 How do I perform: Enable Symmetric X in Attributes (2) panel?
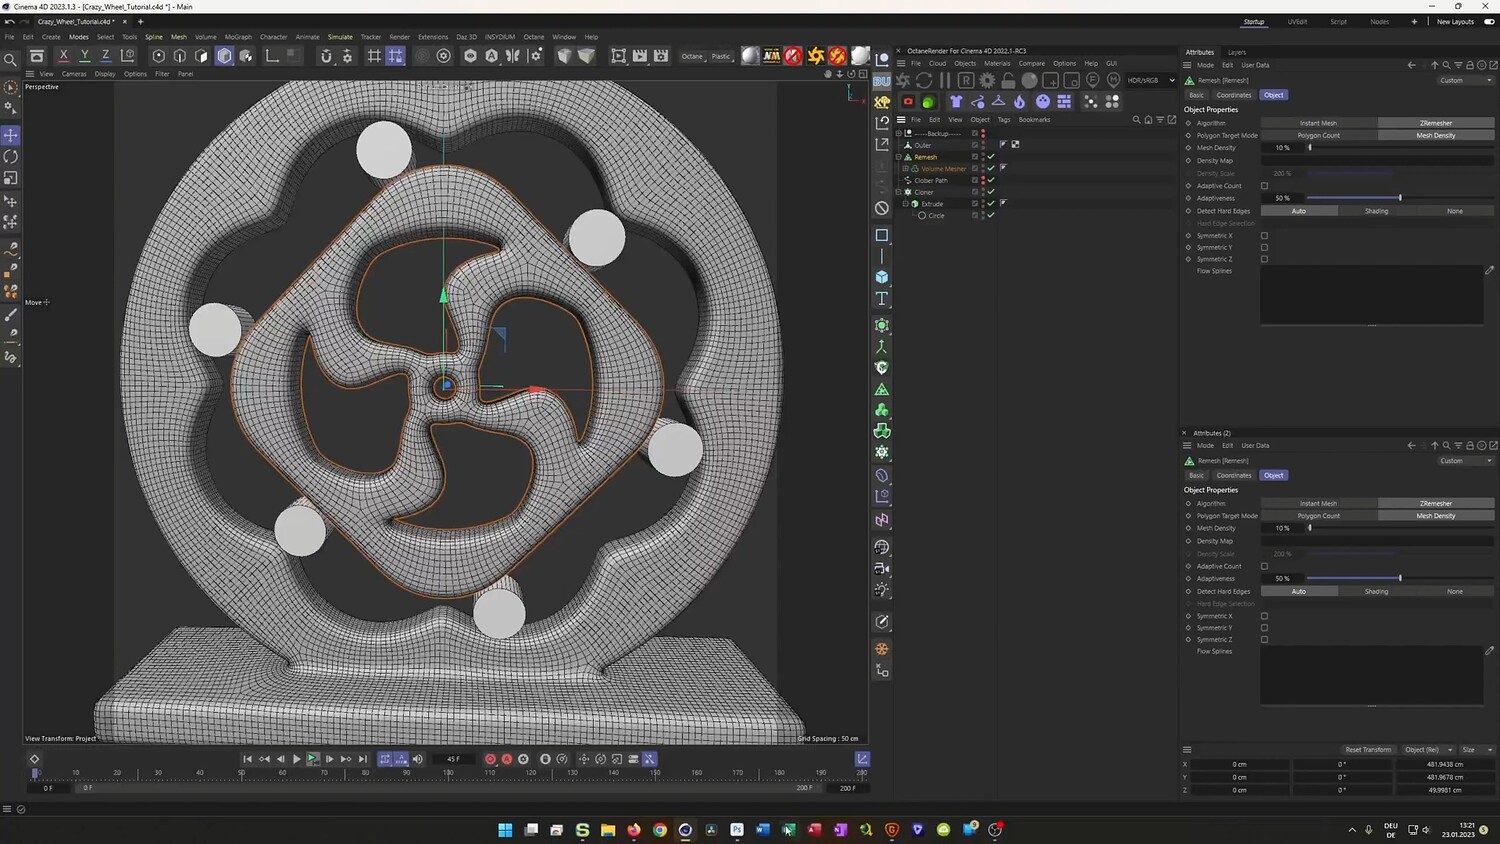tap(1264, 616)
